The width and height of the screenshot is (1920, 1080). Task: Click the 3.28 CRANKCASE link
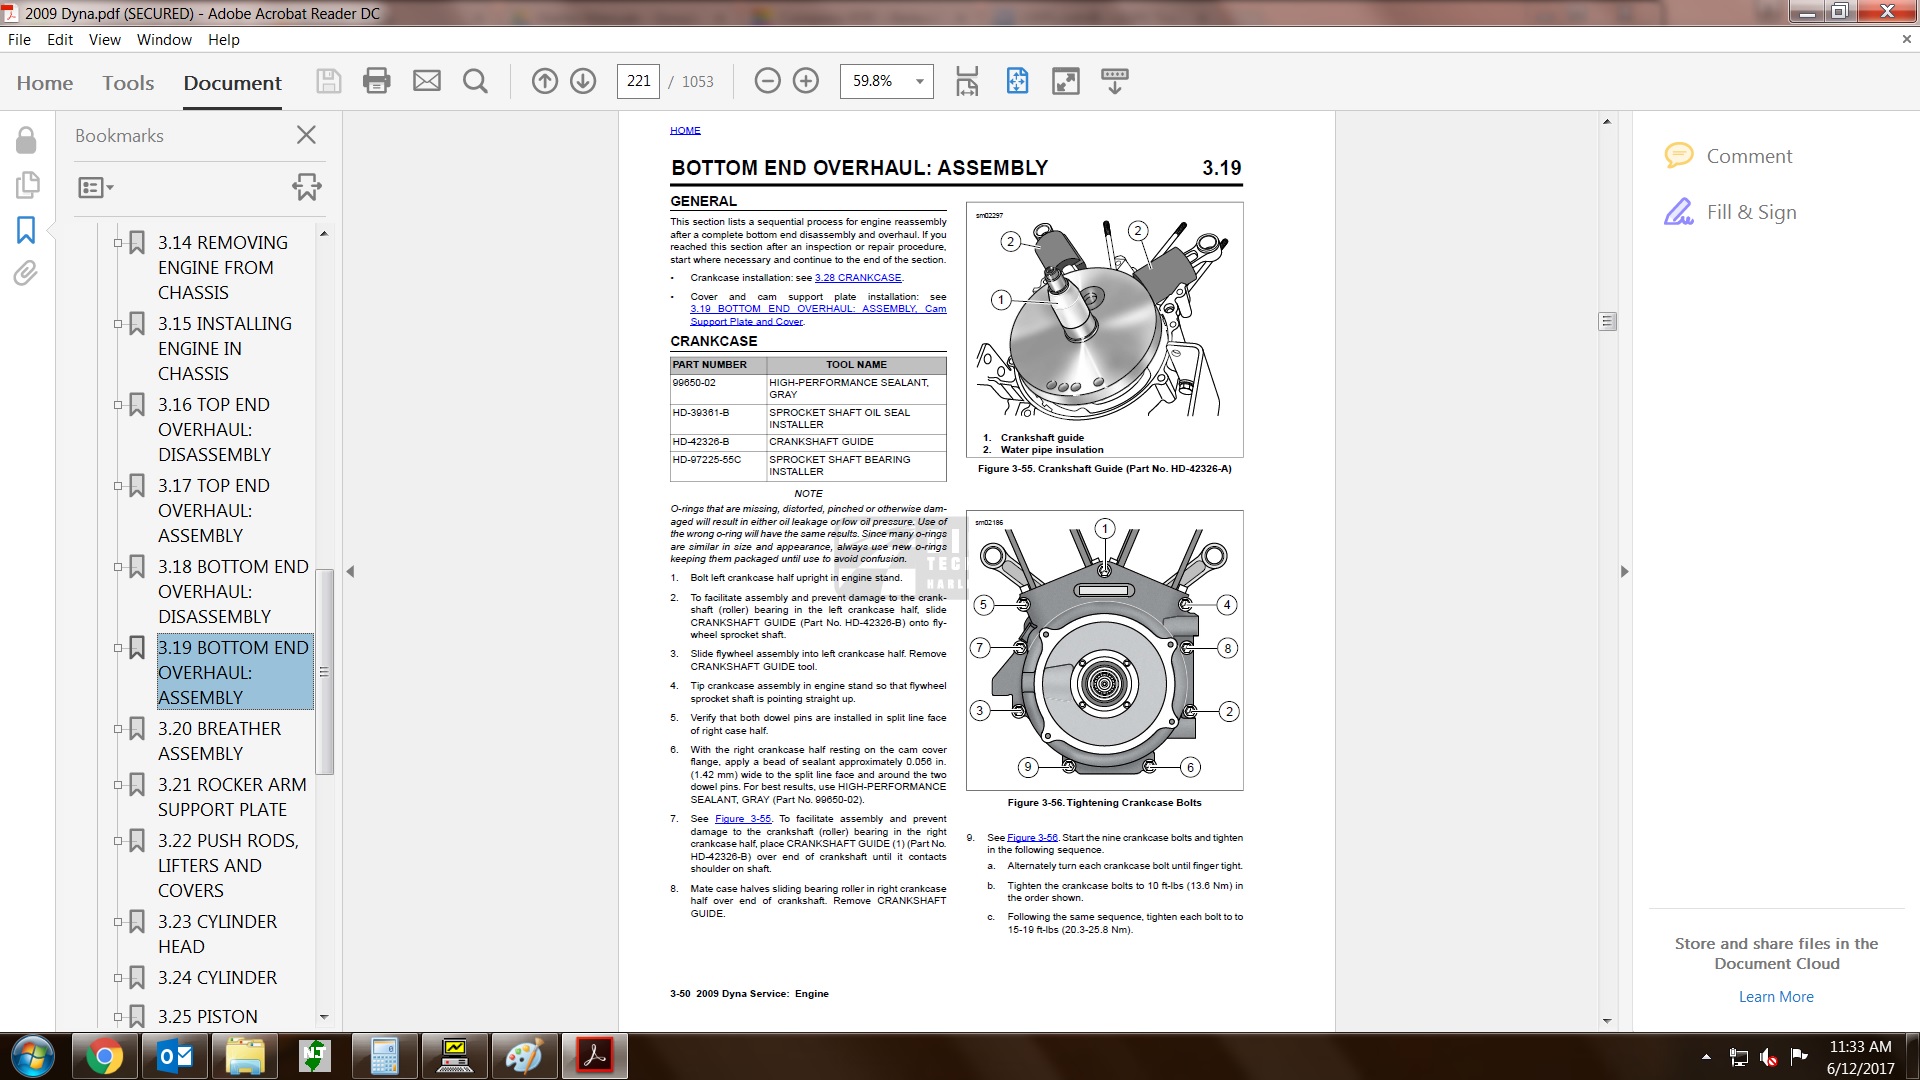click(858, 278)
